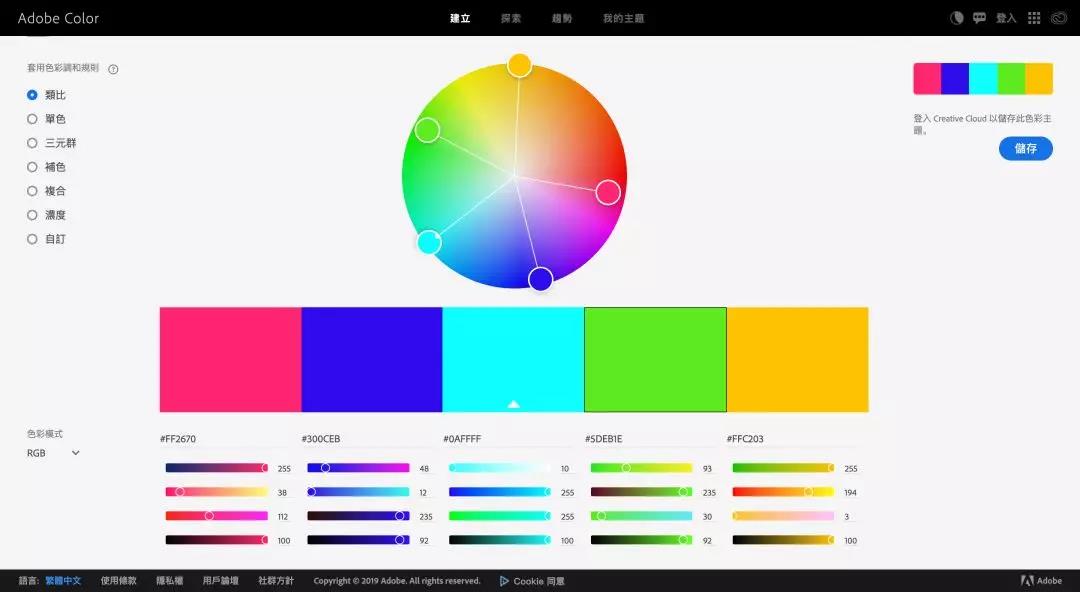Select the pink #FF2670 large swatch
This screenshot has width=1080, height=592.
[x=231, y=360]
